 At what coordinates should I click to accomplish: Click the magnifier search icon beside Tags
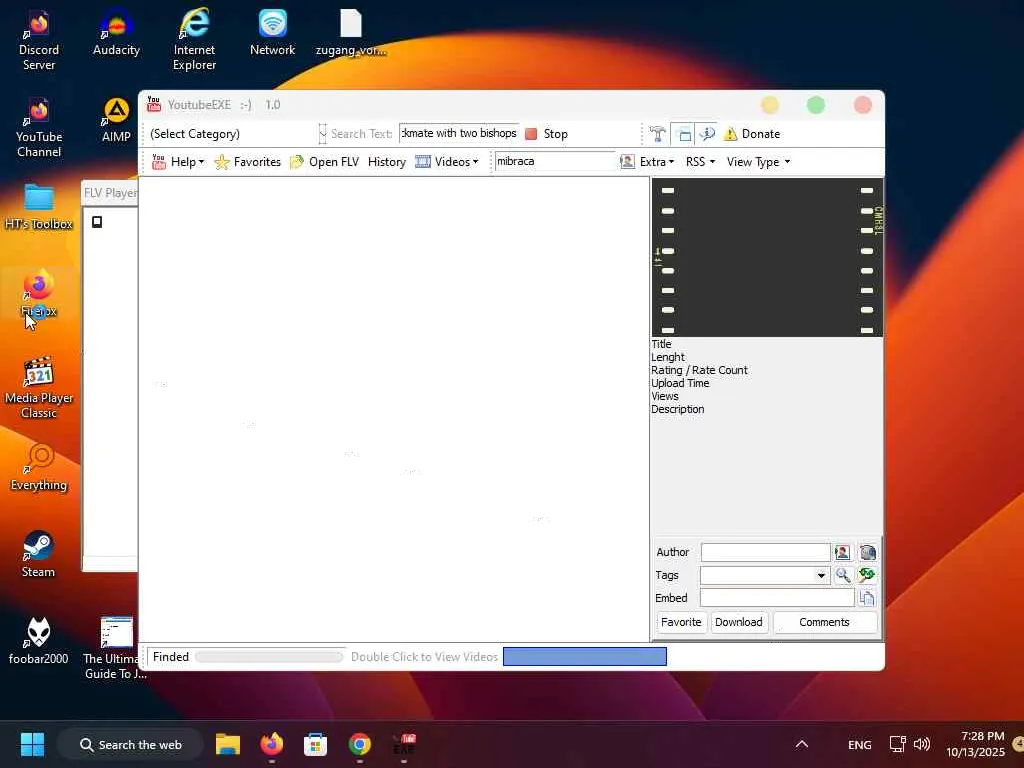point(842,575)
